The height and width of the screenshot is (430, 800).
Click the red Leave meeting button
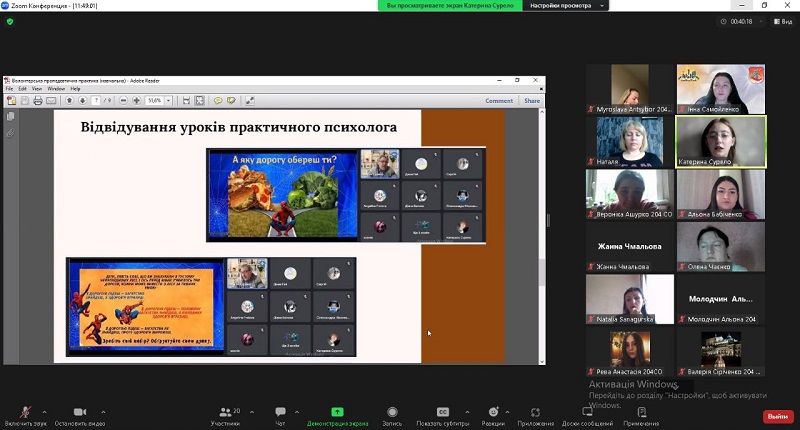776,416
